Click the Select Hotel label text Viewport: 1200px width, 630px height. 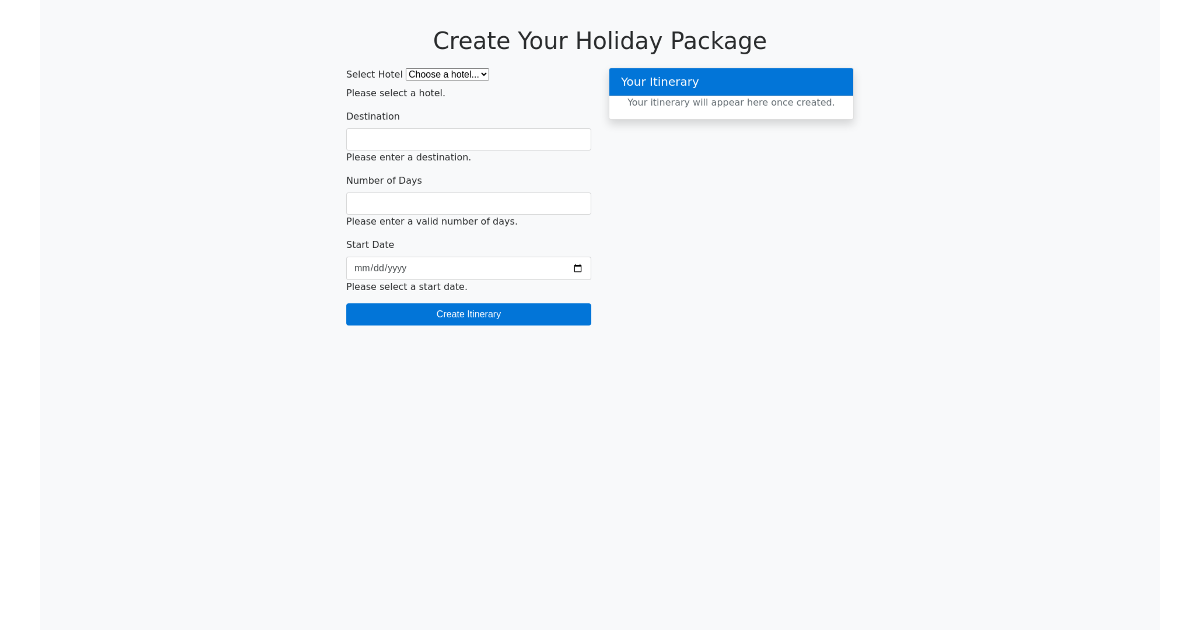click(374, 74)
